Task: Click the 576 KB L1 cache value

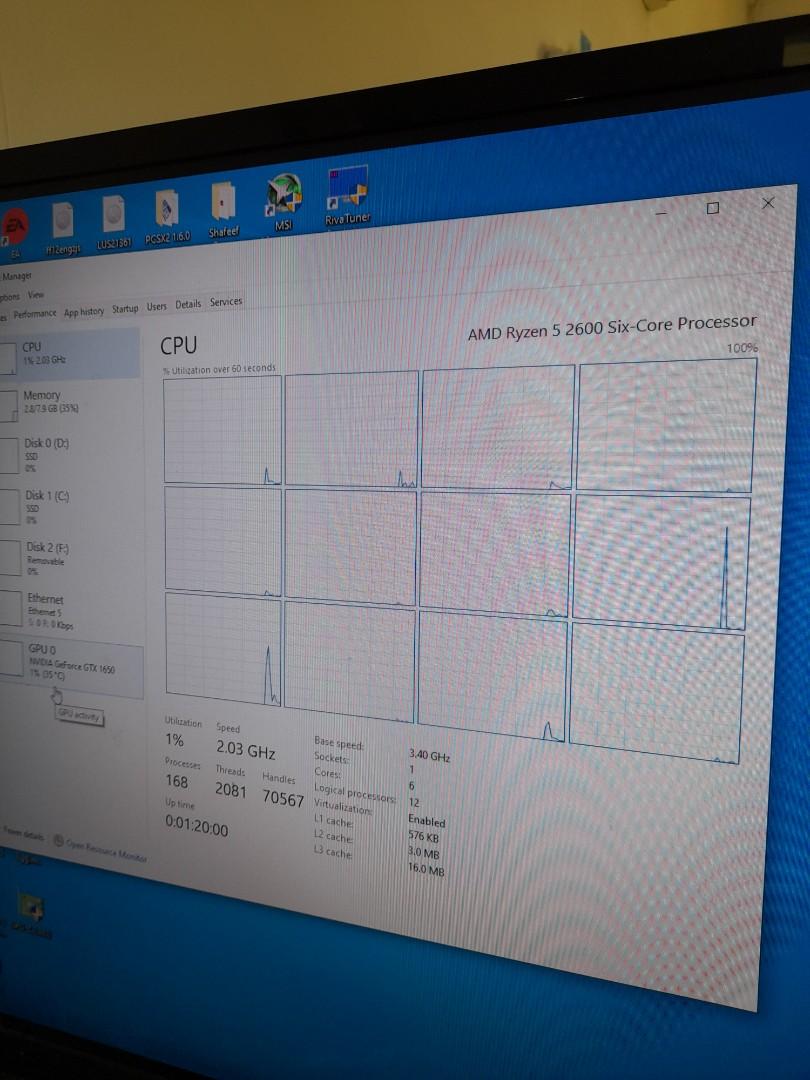Action: (424, 837)
